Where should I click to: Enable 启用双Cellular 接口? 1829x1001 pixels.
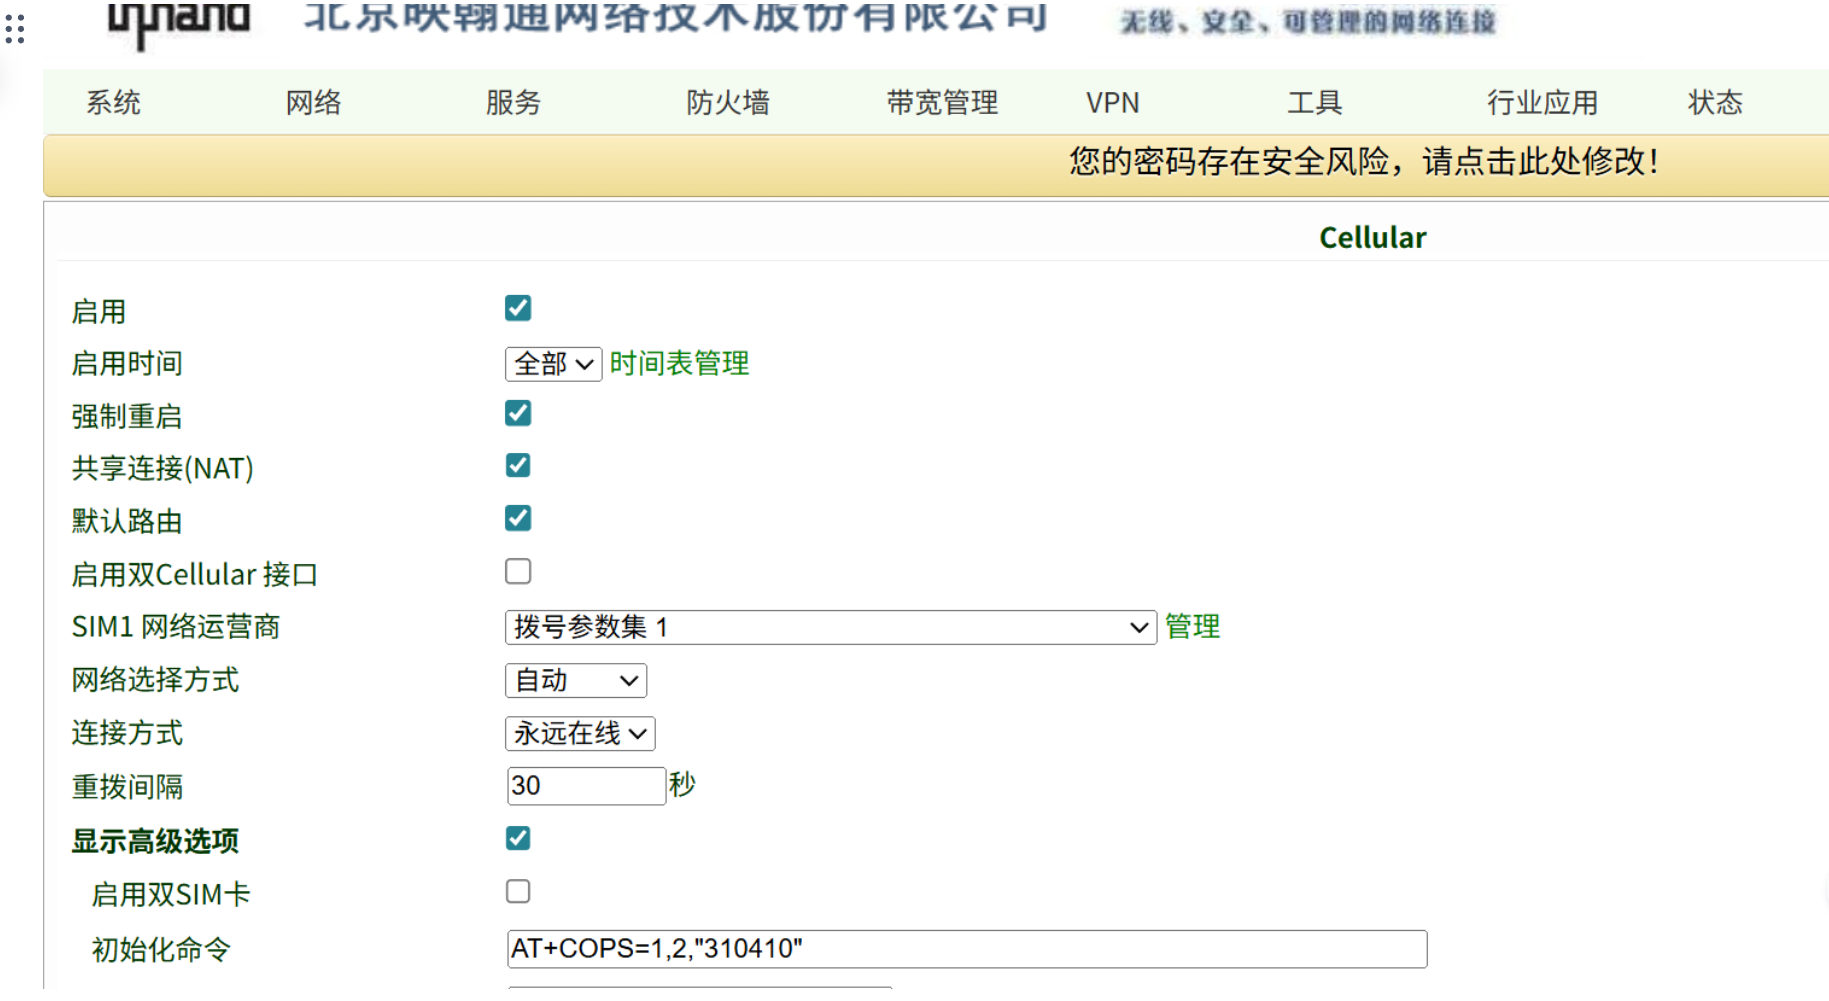tap(517, 570)
